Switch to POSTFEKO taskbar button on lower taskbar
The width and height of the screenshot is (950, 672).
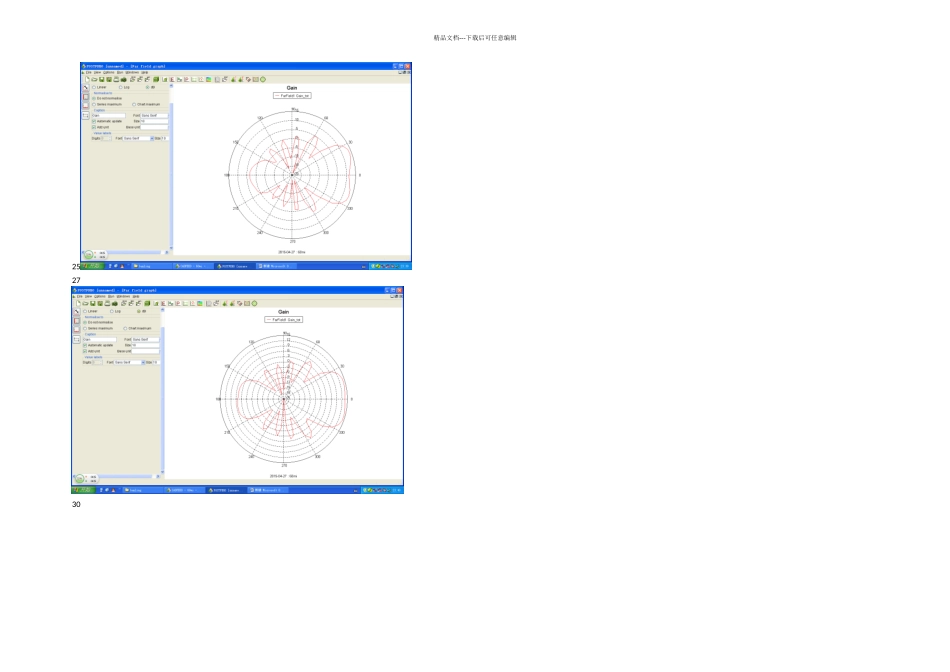226,490
